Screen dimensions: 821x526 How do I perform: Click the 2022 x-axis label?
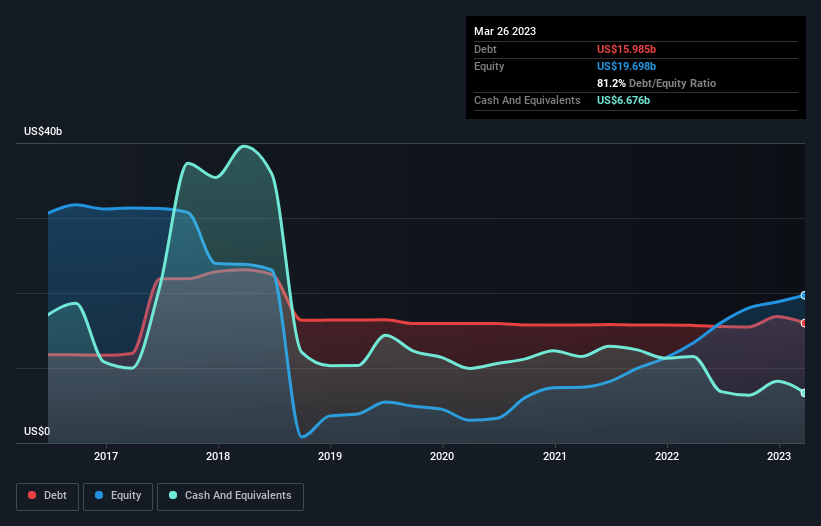tap(667, 456)
